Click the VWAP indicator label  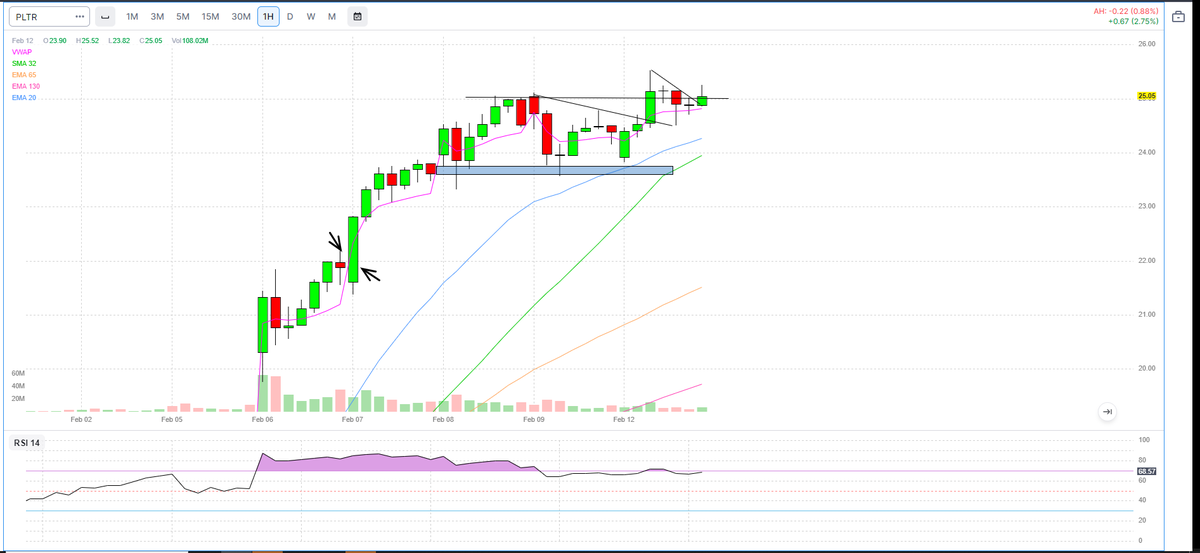[22, 51]
